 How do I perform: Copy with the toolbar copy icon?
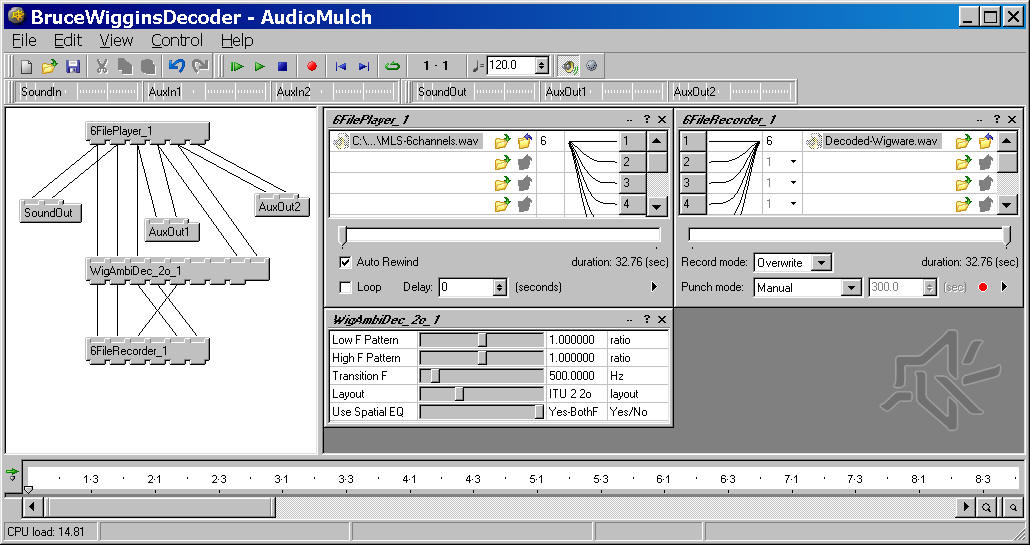pyautogui.click(x=125, y=66)
